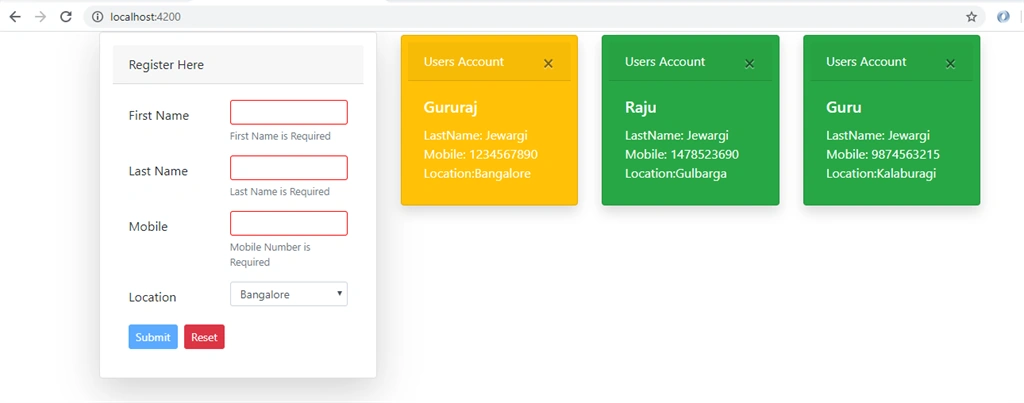Open the Location dropdown showing Bangalore
1024x403 pixels.
(x=289, y=294)
